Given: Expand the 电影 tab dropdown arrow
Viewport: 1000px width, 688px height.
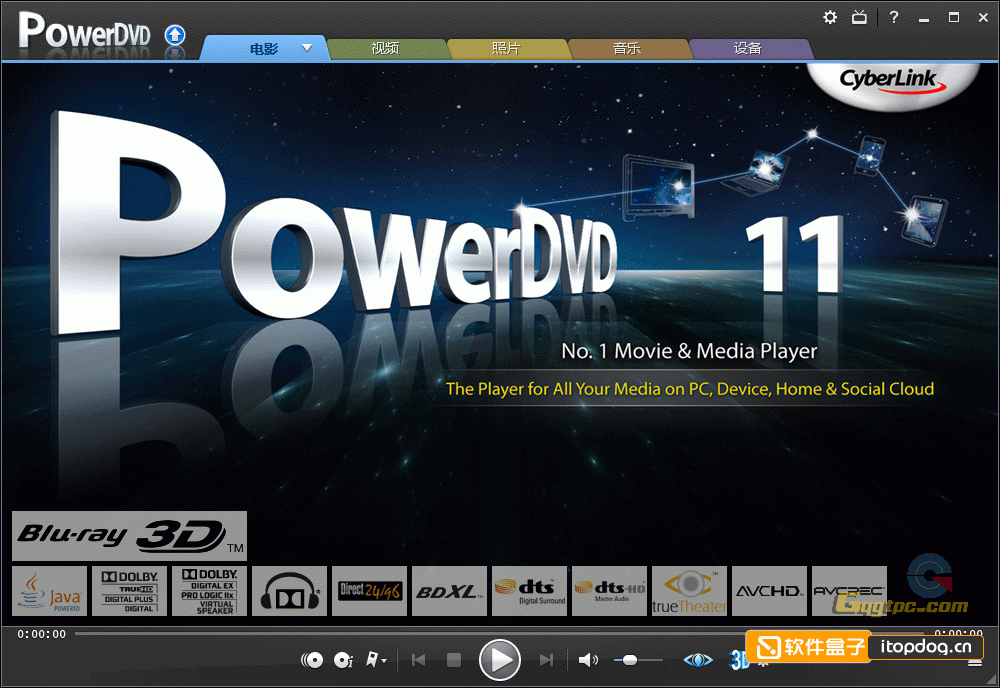Looking at the screenshot, I should 307,47.
